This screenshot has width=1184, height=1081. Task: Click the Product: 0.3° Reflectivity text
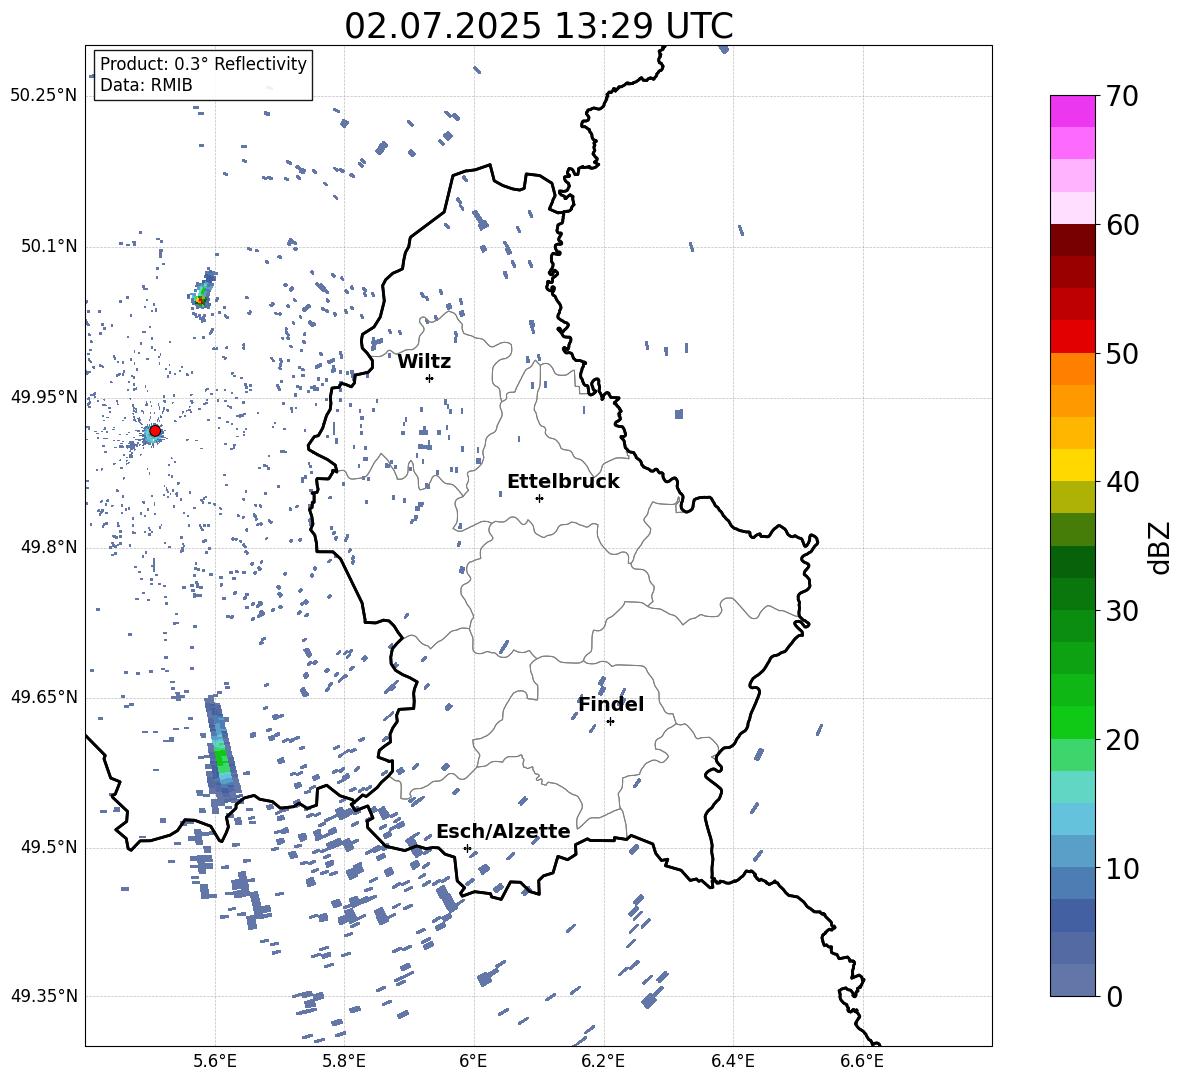click(203, 64)
